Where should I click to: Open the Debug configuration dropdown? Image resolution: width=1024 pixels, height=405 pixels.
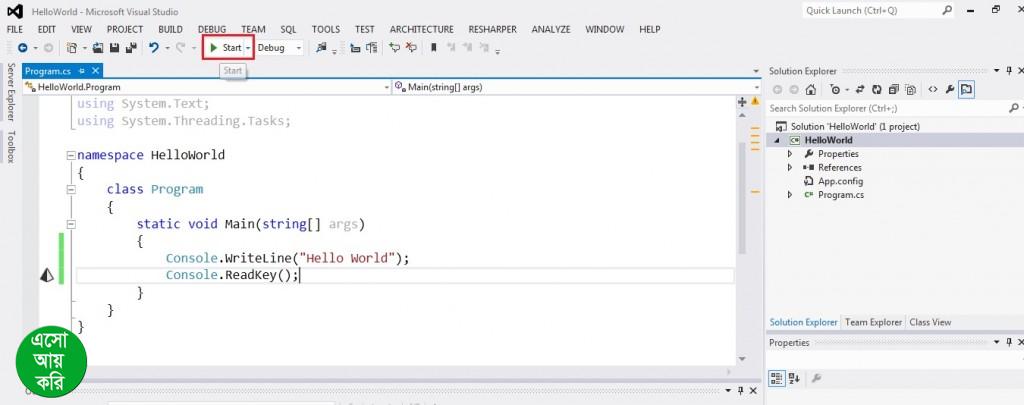298,48
